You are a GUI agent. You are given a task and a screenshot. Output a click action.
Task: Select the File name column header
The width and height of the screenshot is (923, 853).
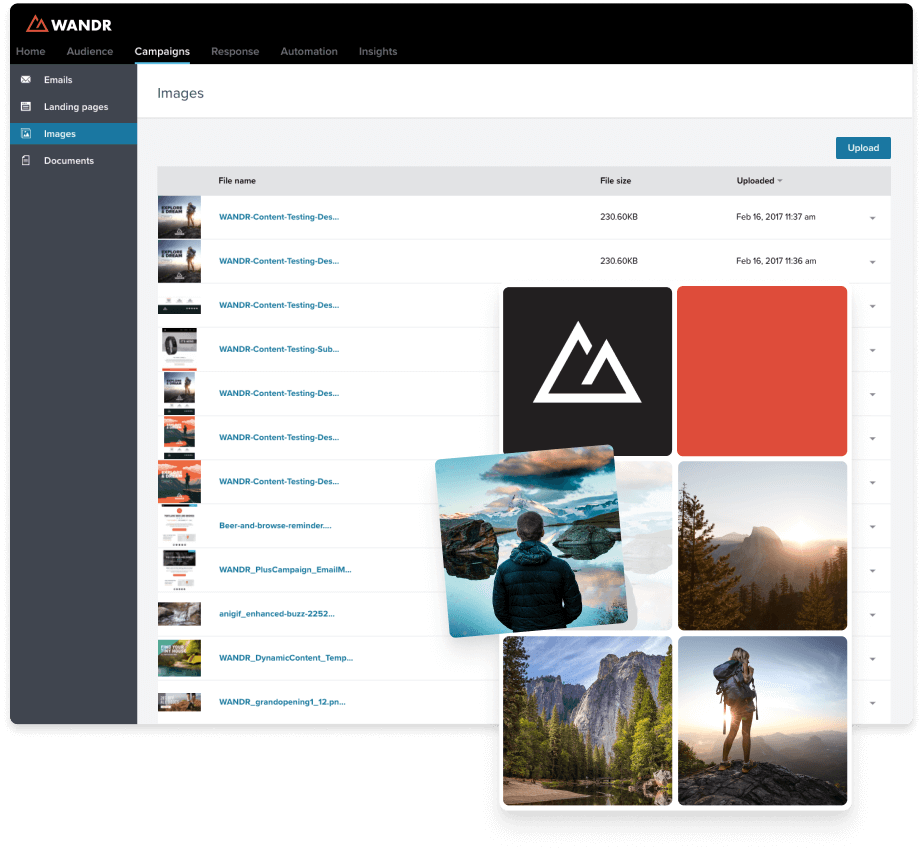[237, 181]
